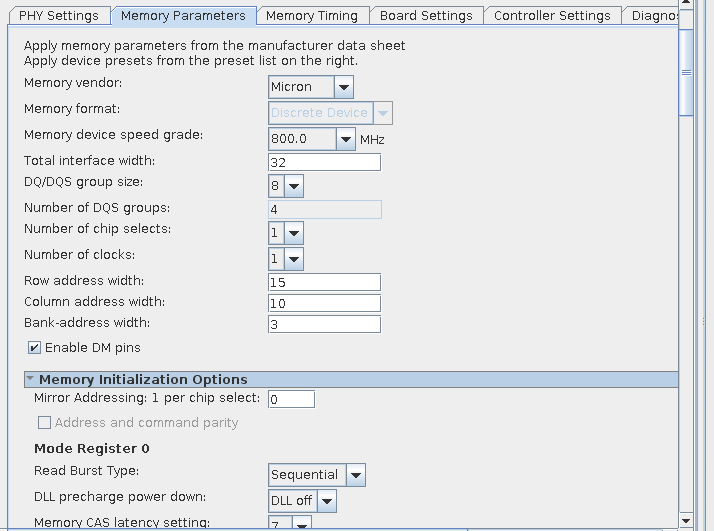
Task: Open the Memory CAS latency setting dropdown
Action: [x=301, y=523]
